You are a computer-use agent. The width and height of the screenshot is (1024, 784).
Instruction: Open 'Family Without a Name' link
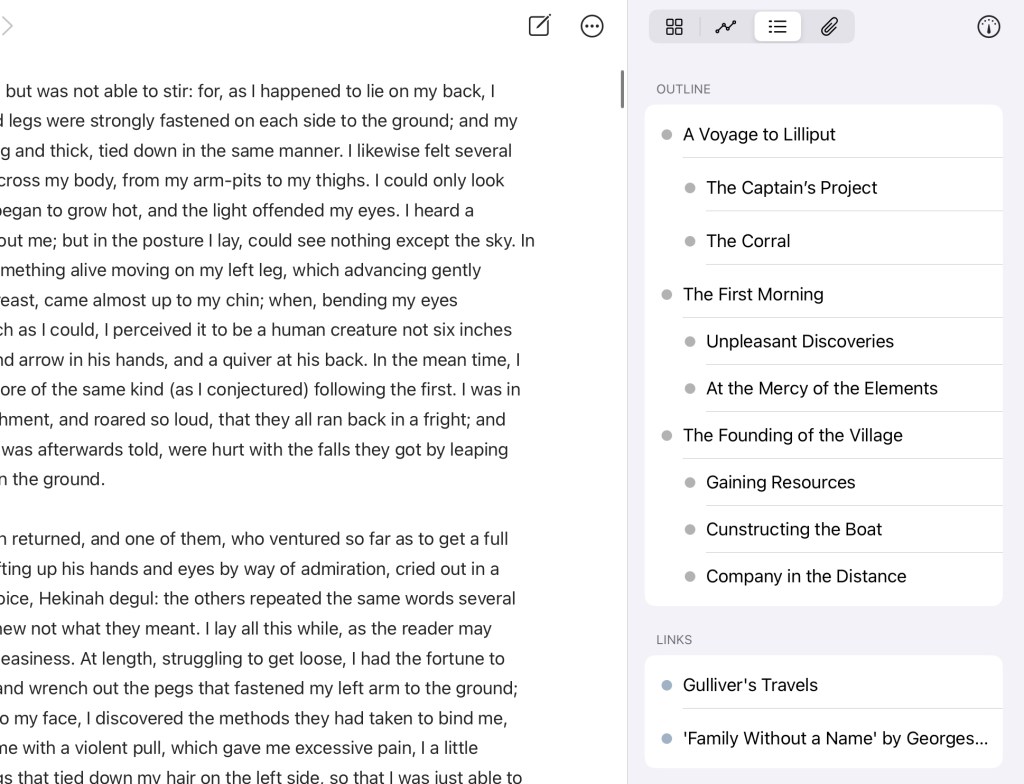pos(835,738)
